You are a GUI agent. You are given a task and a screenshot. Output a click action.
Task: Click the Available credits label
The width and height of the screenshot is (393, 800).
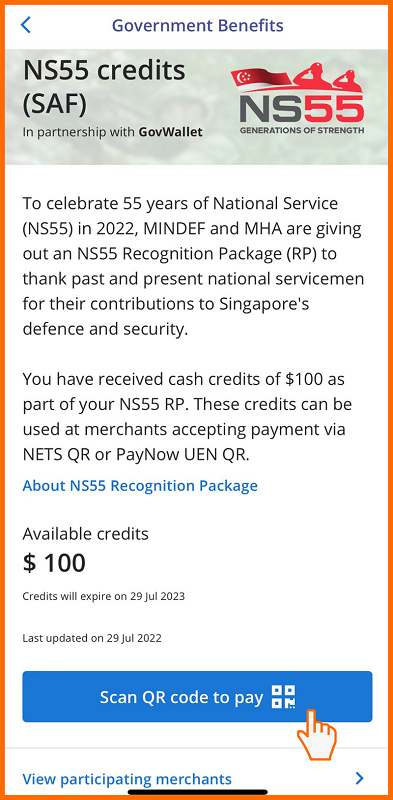(x=86, y=534)
